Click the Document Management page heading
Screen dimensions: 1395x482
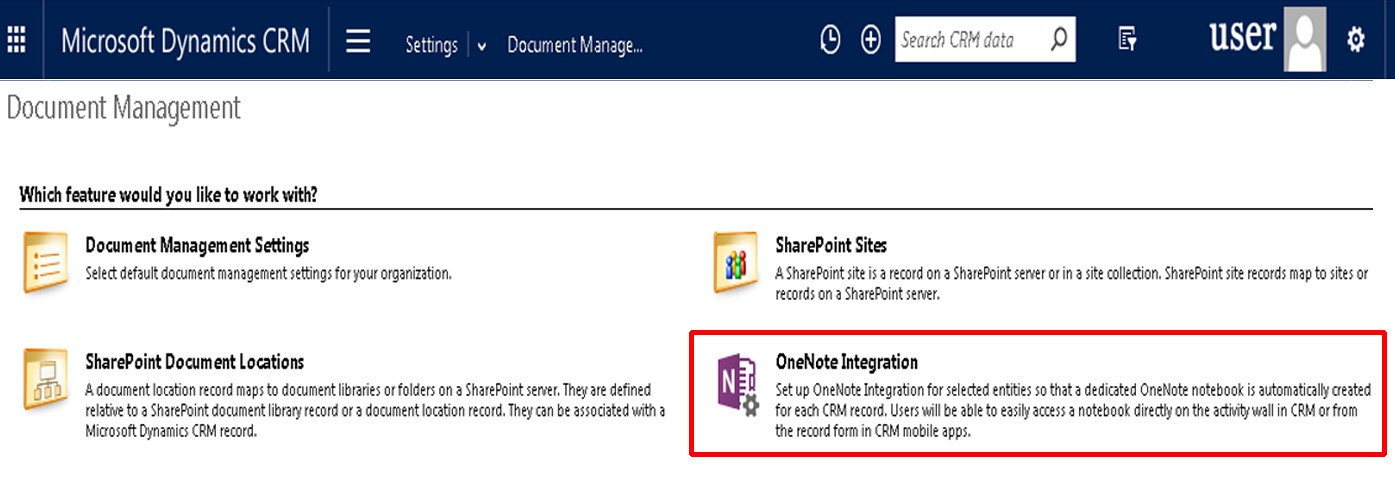(124, 108)
